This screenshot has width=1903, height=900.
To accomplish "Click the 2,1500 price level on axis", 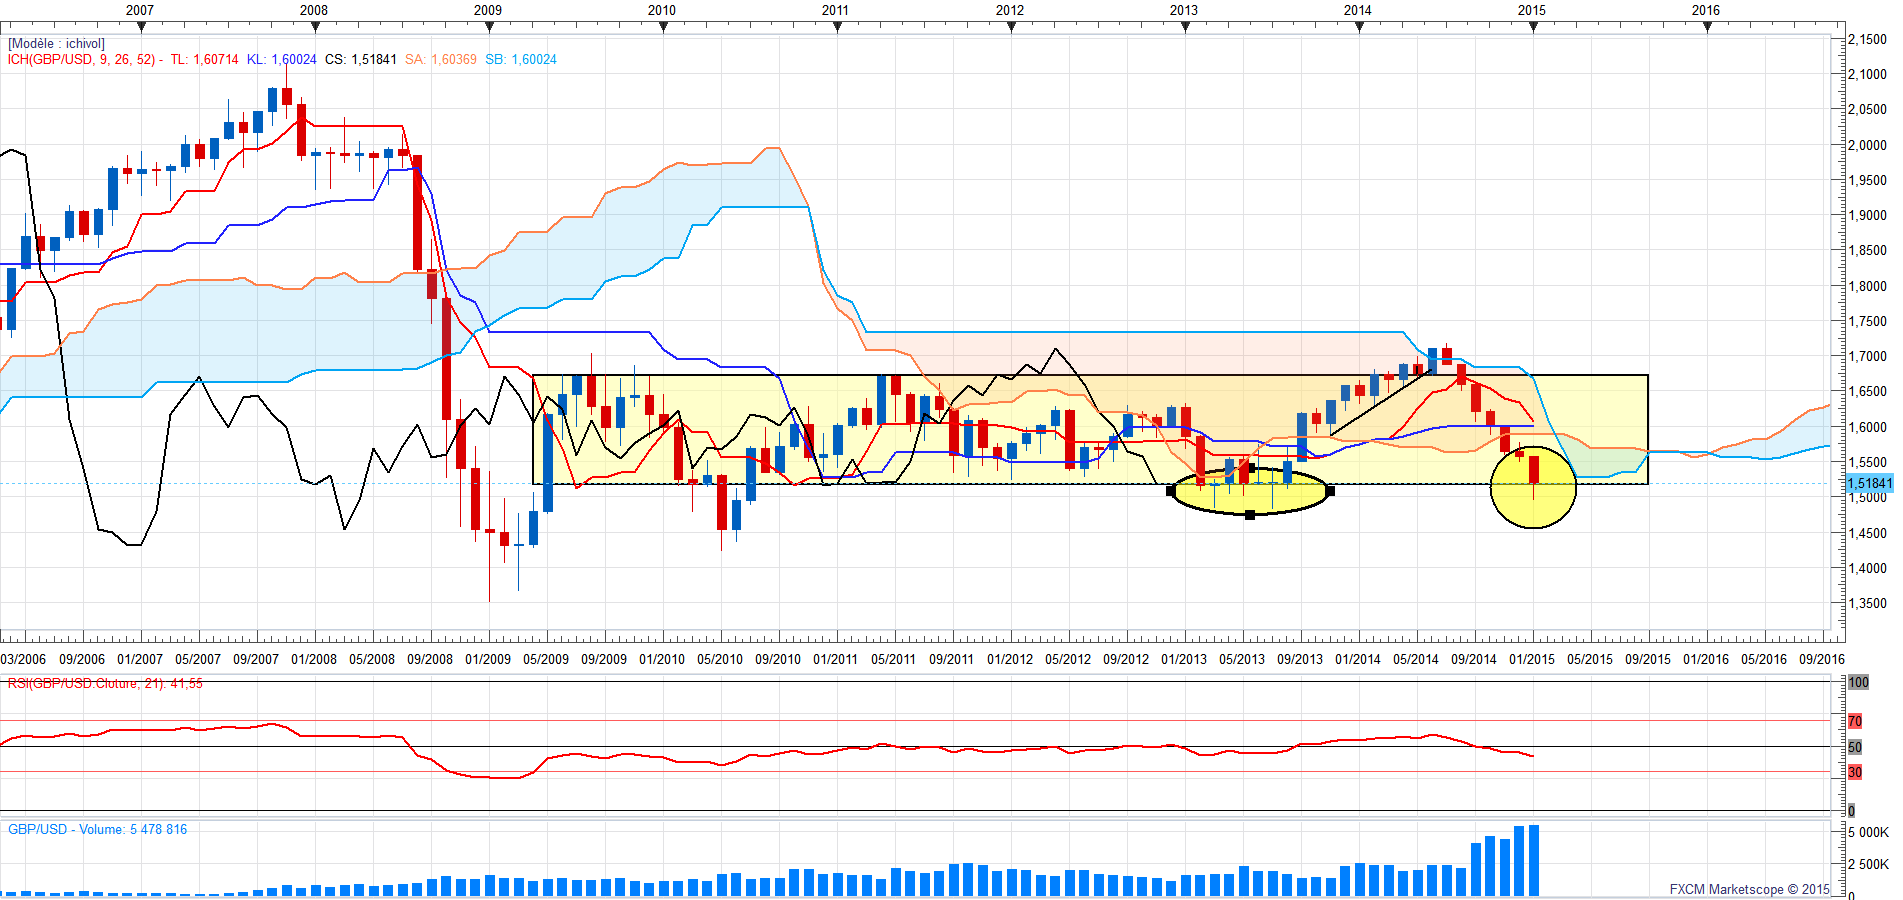I will tap(1867, 39).
